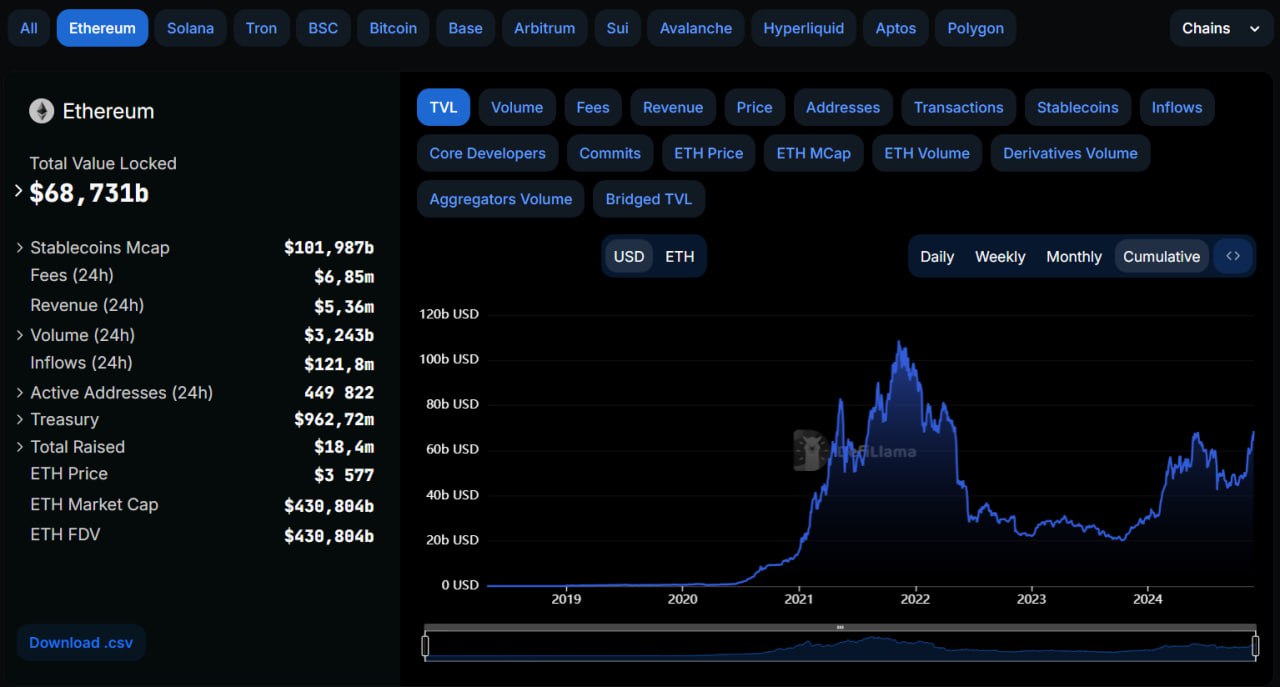Expand the Total Raised row
Viewport: 1280px width, 687px height.
(20, 447)
